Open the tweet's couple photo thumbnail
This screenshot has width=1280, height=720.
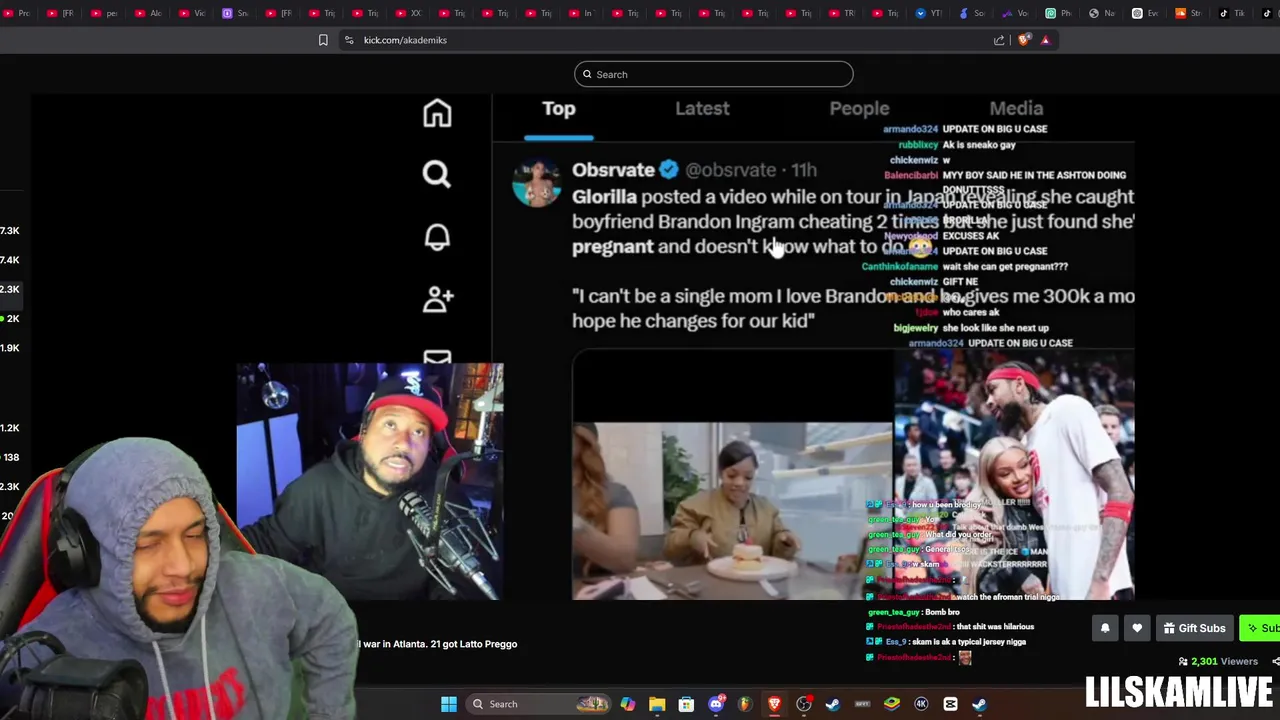pyautogui.click(x=1014, y=475)
